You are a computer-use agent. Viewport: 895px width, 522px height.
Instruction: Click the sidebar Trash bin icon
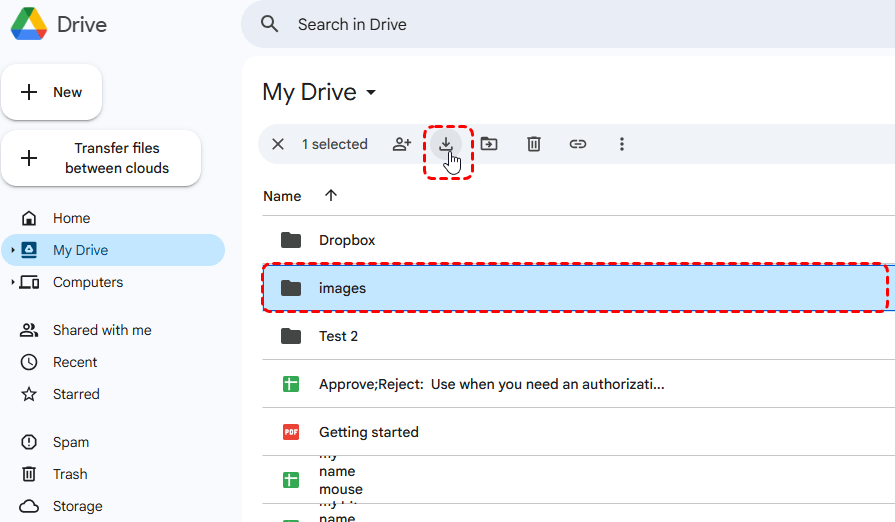point(29,474)
